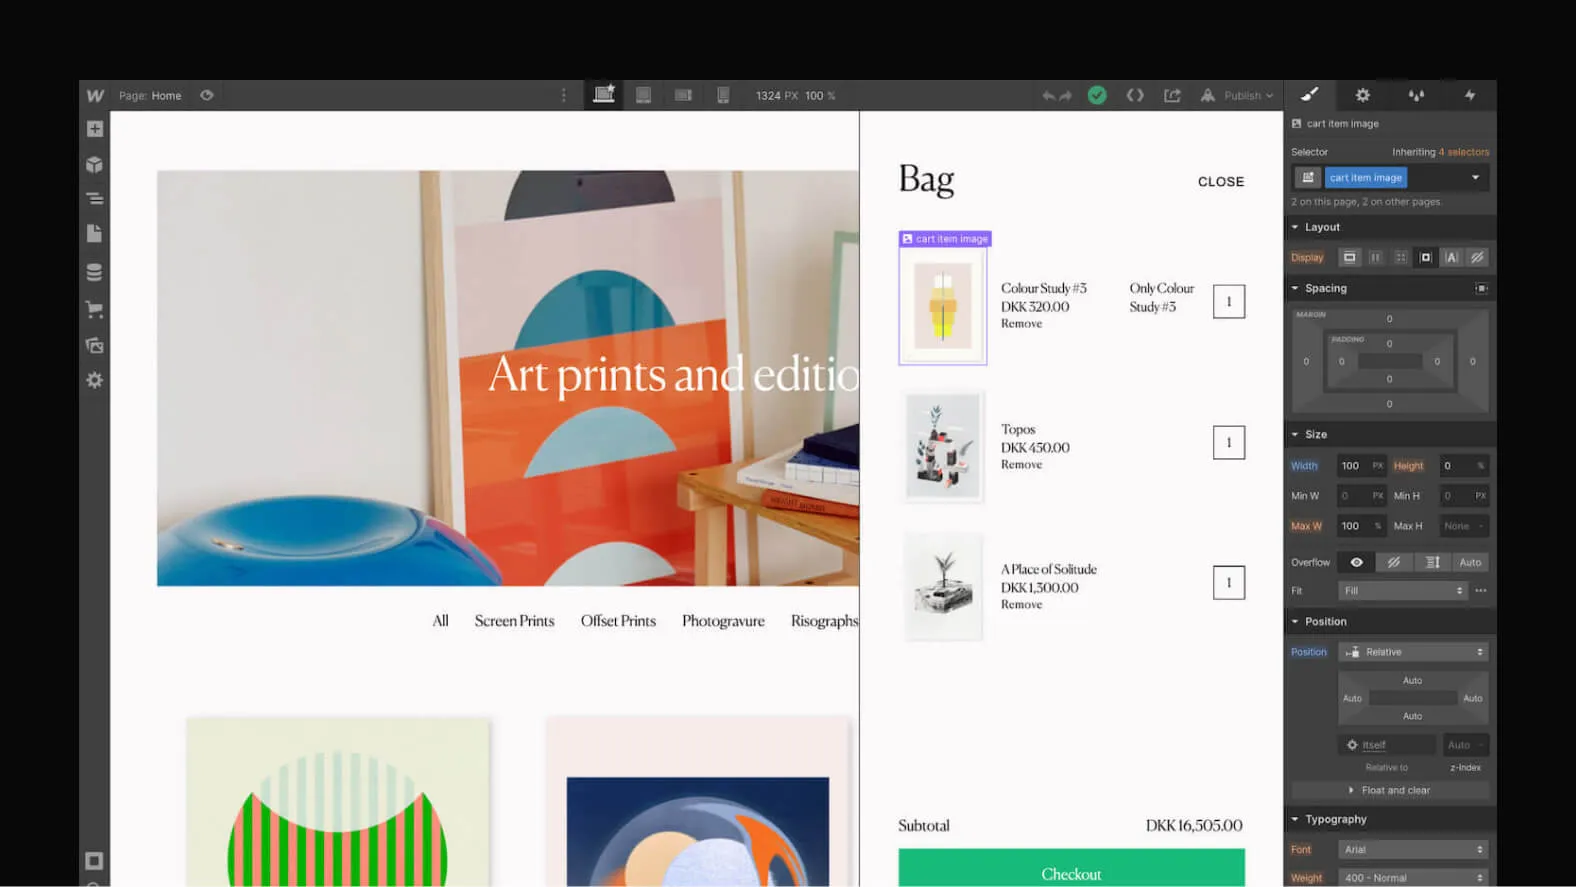
Task: Click the Screen Prints category tab
Action: [514, 621]
